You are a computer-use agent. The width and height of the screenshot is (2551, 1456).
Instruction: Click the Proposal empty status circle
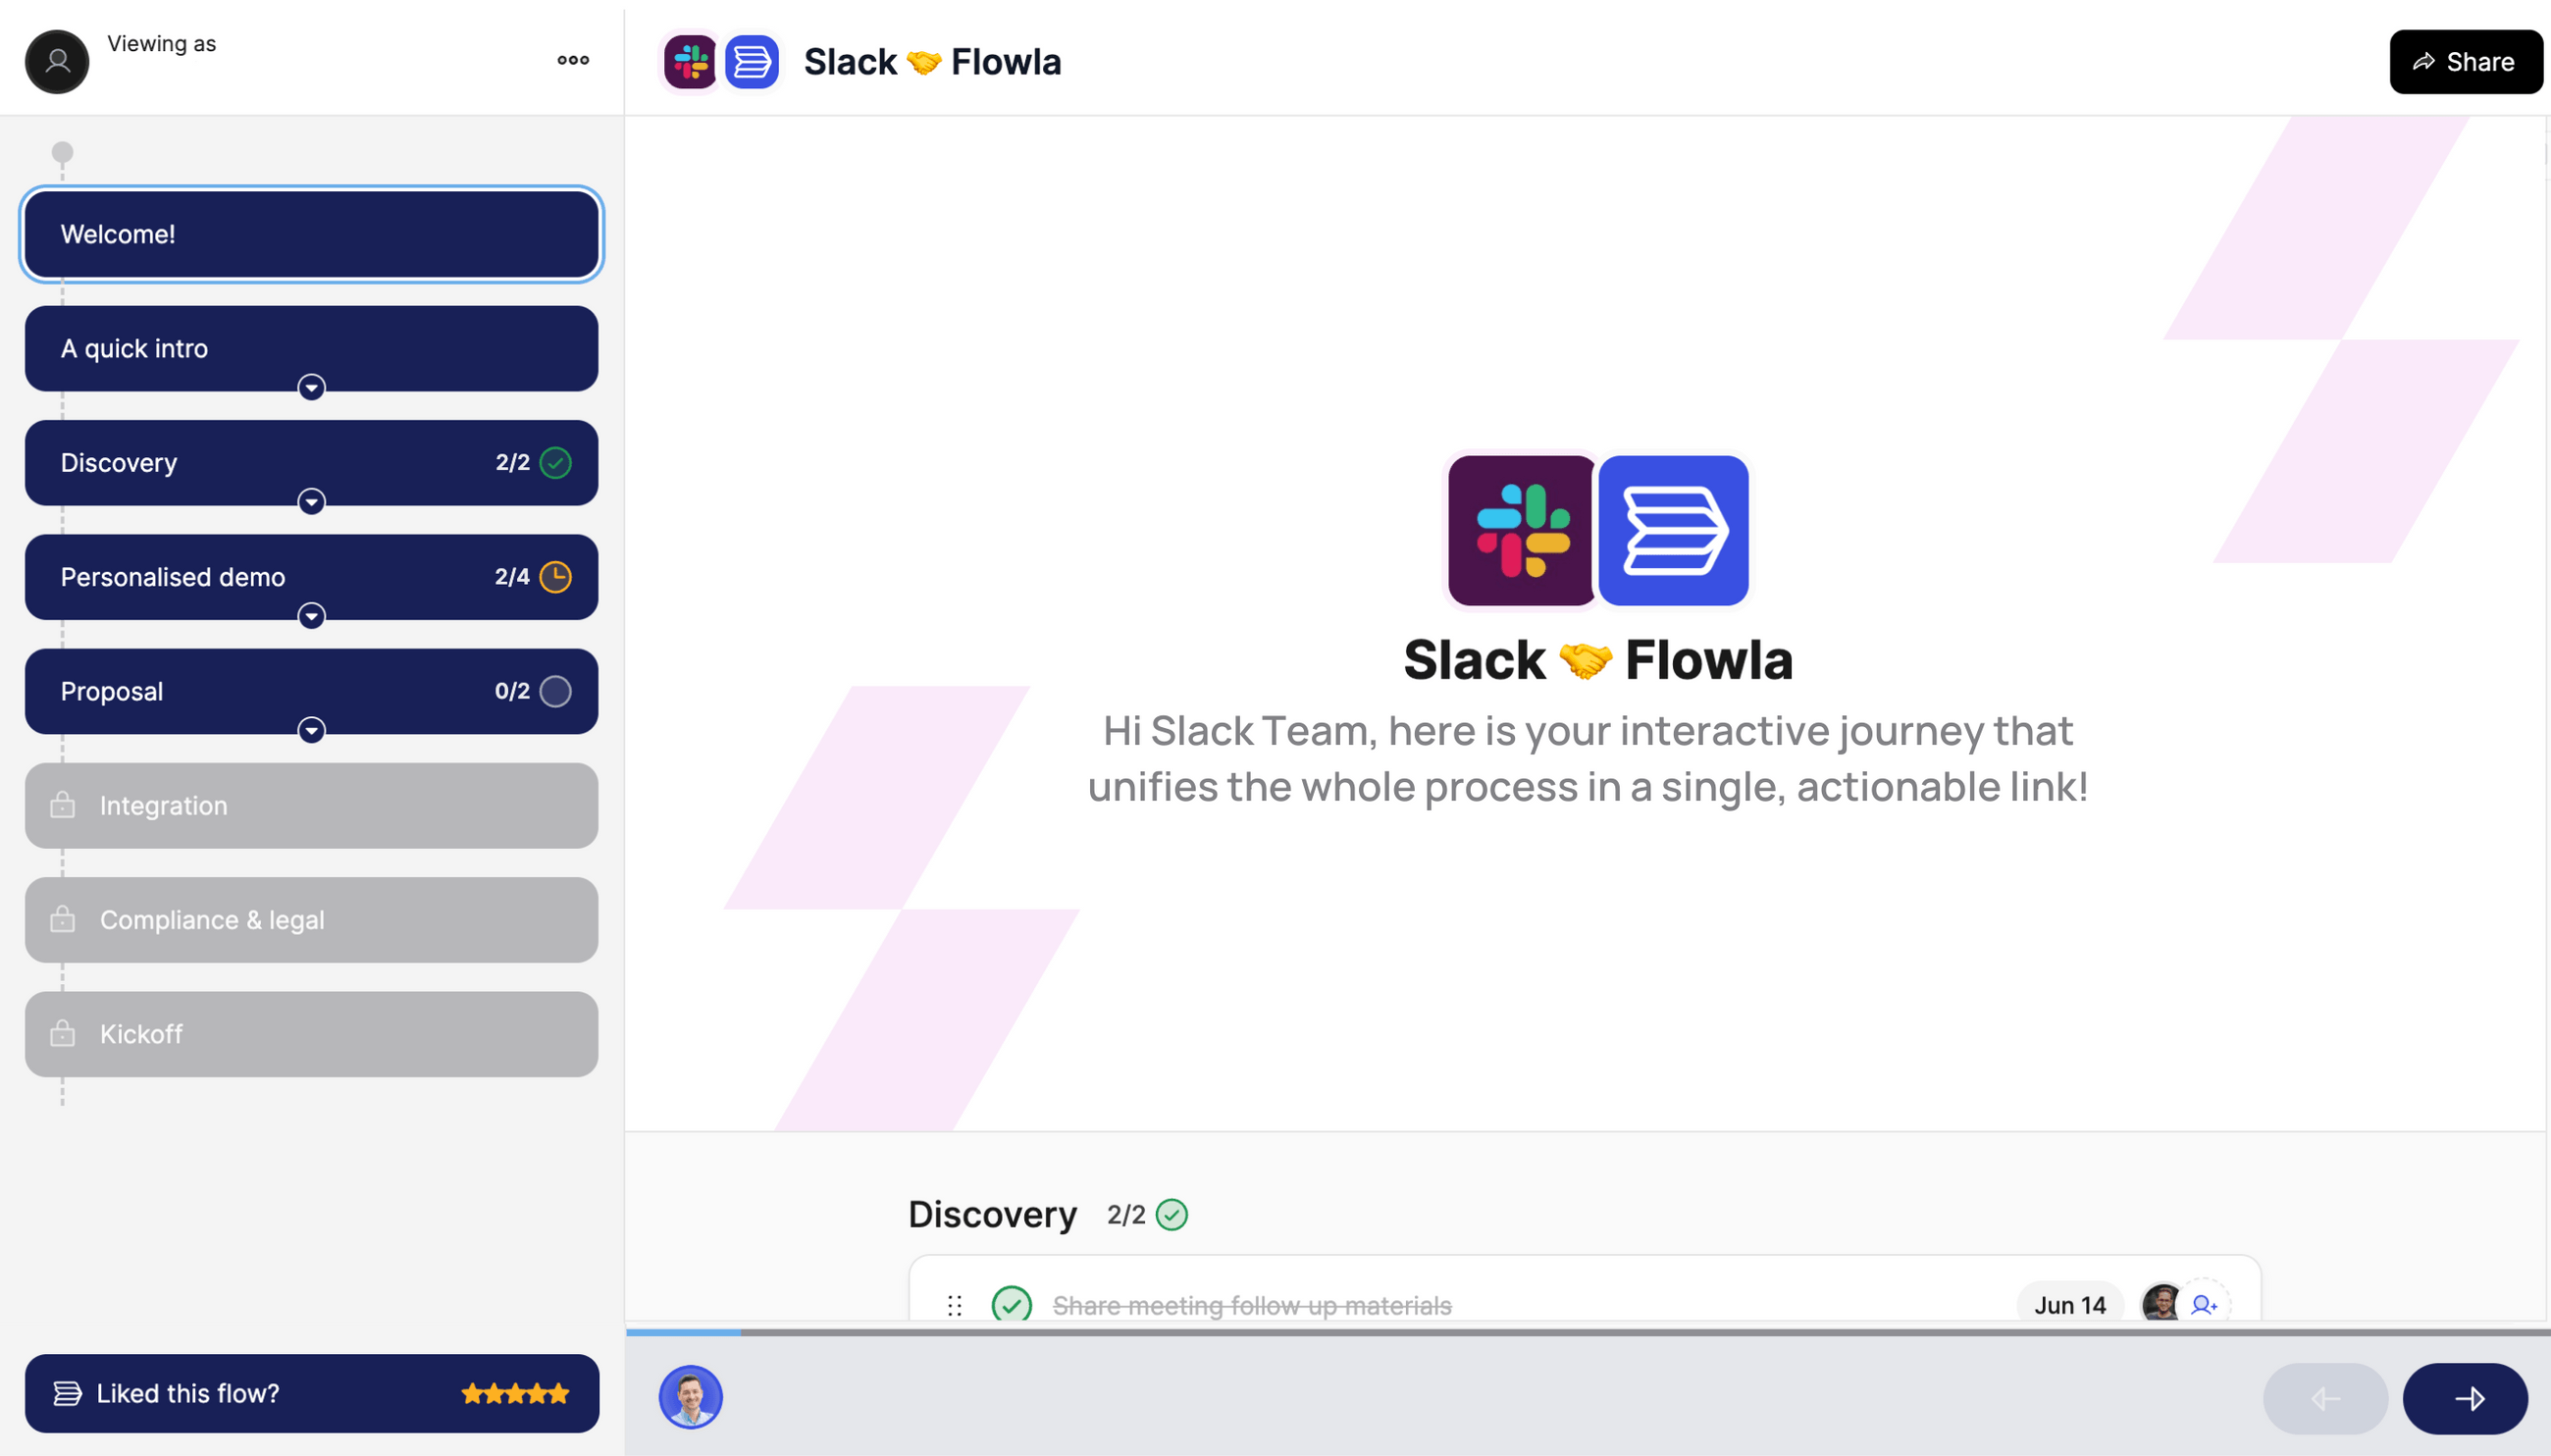[555, 691]
